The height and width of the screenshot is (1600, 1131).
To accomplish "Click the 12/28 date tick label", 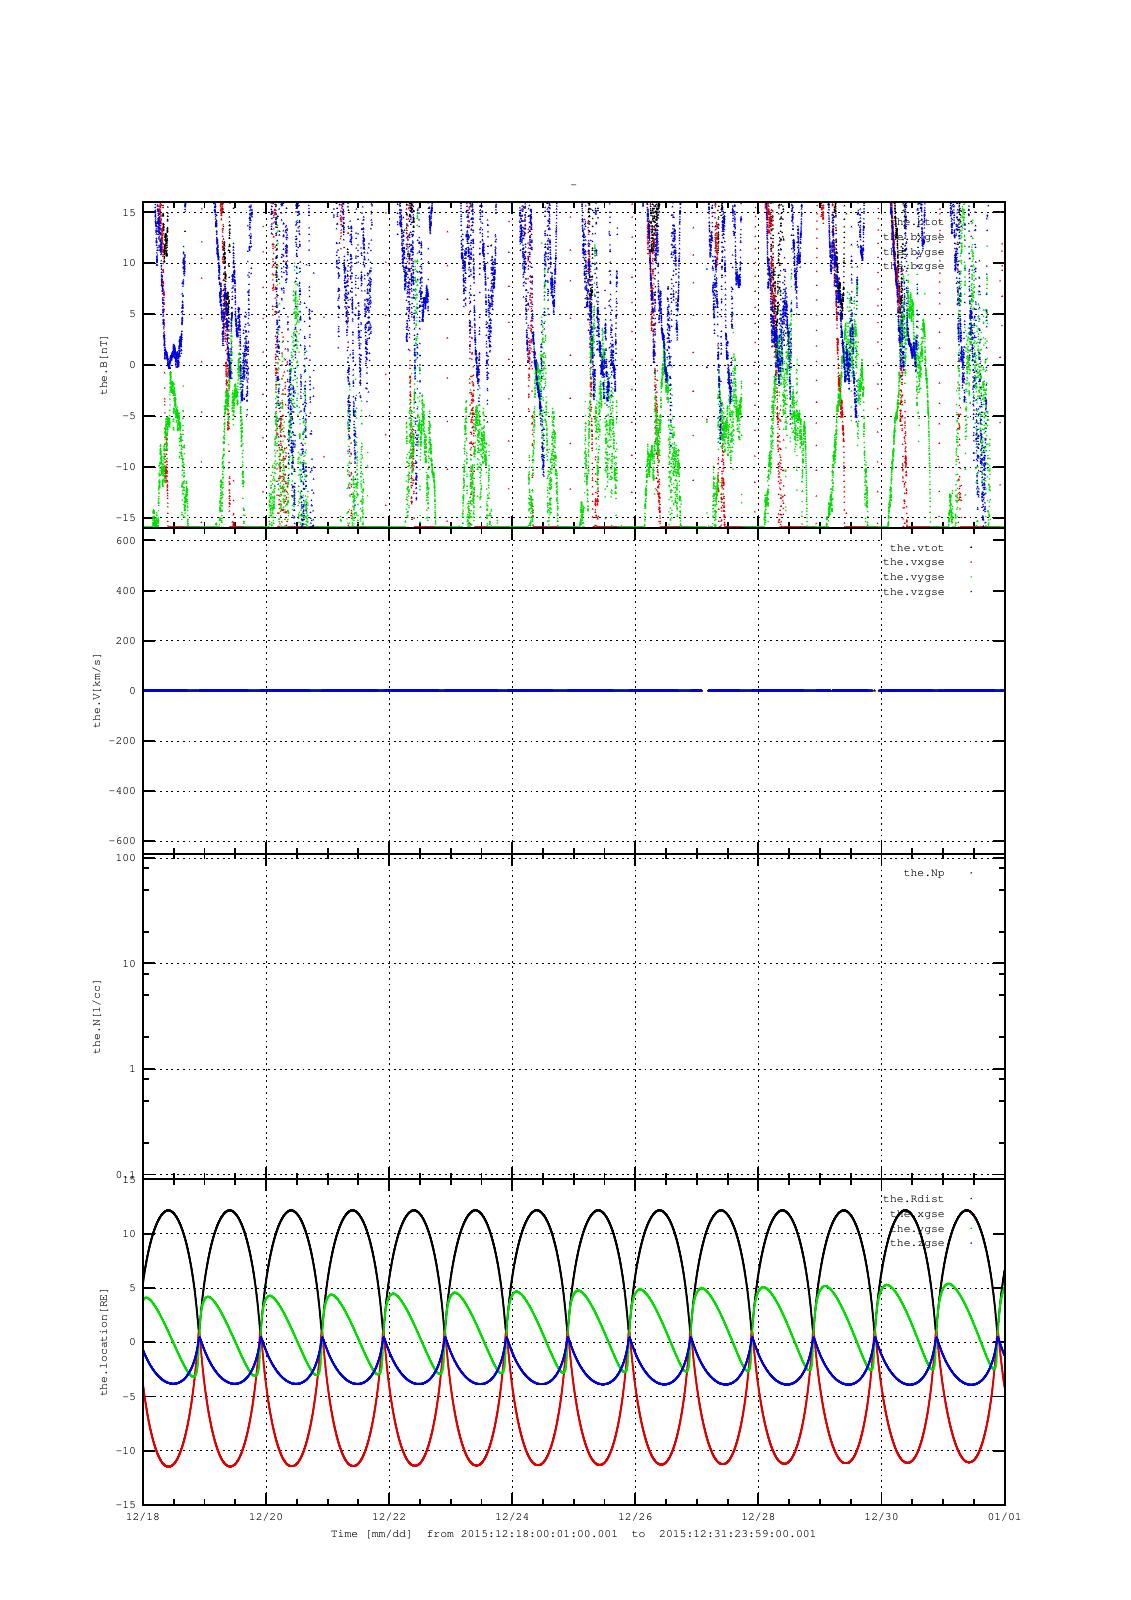I will pyautogui.click(x=758, y=1517).
